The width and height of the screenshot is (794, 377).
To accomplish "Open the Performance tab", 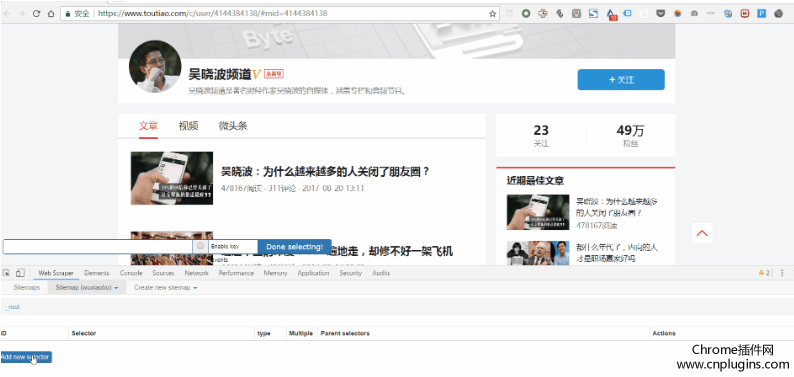I will (236, 273).
